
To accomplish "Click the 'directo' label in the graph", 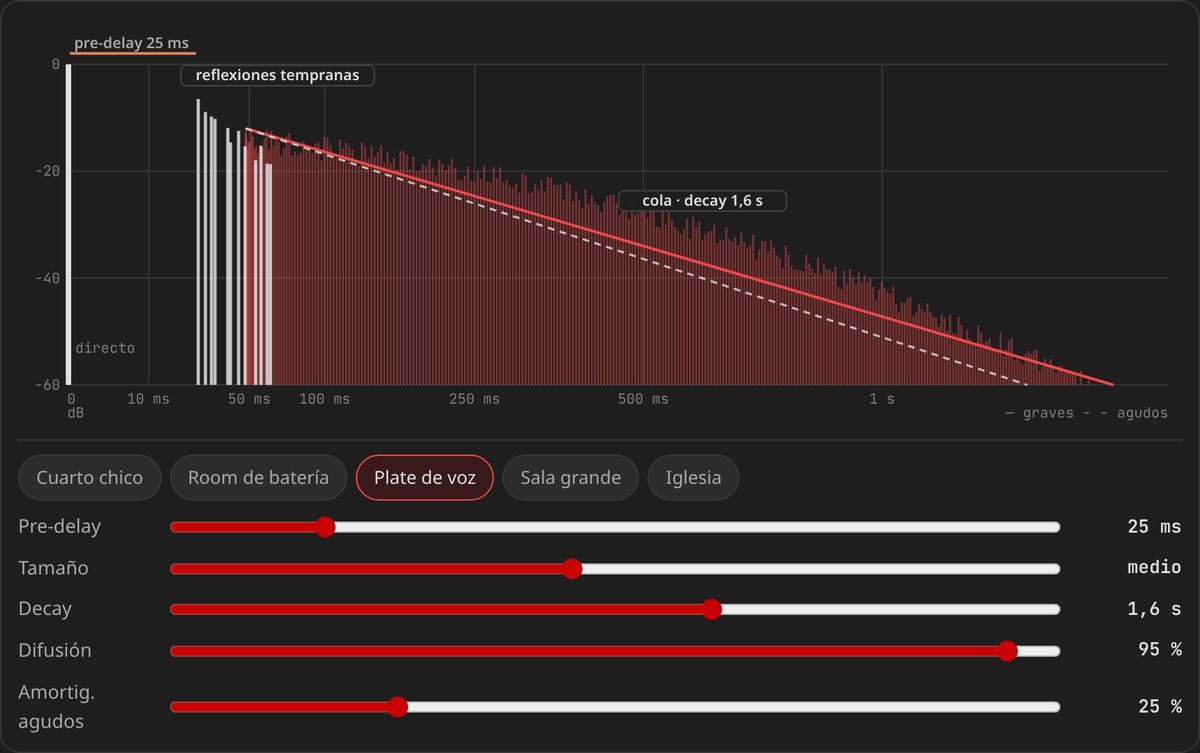I will click(105, 348).
